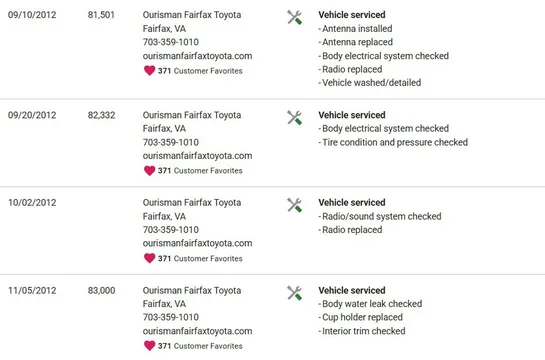The height and width of the screenshot is (360, 545).
Task: Click the pink heart in the 09/10/2012 entry
Action: point(149,71)
